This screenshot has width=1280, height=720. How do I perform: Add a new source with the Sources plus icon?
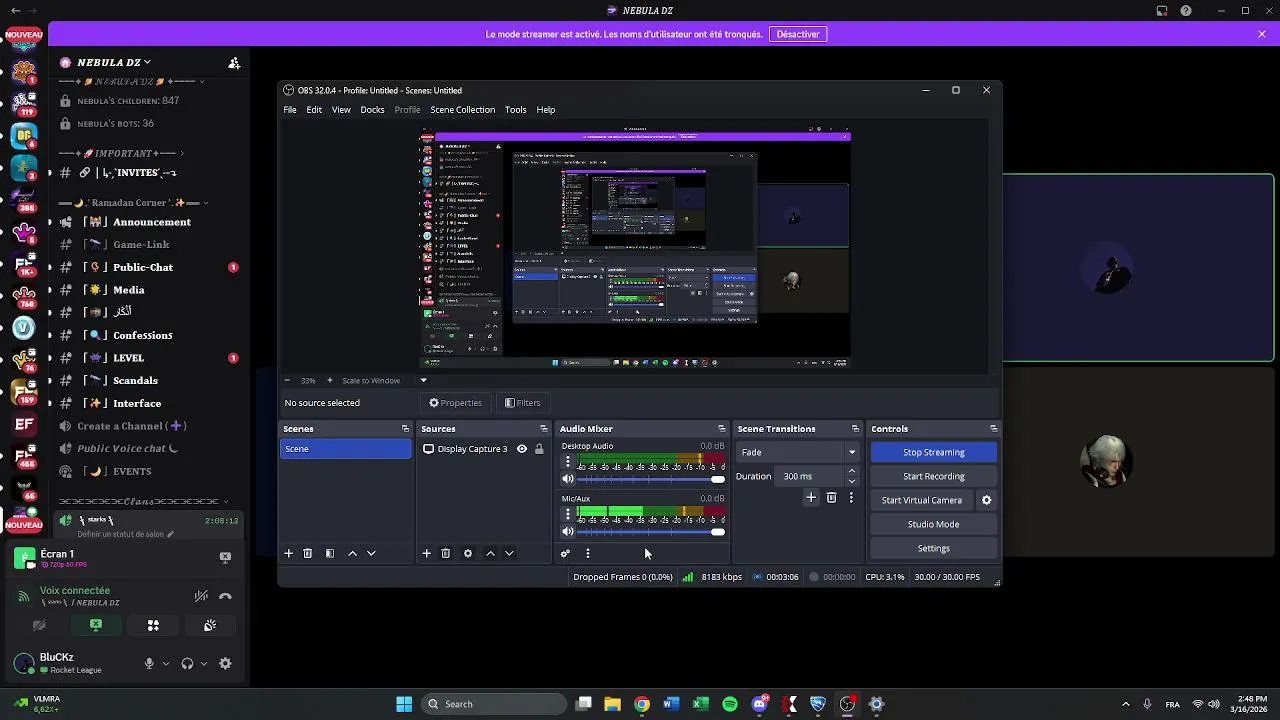tap(427, 553)
